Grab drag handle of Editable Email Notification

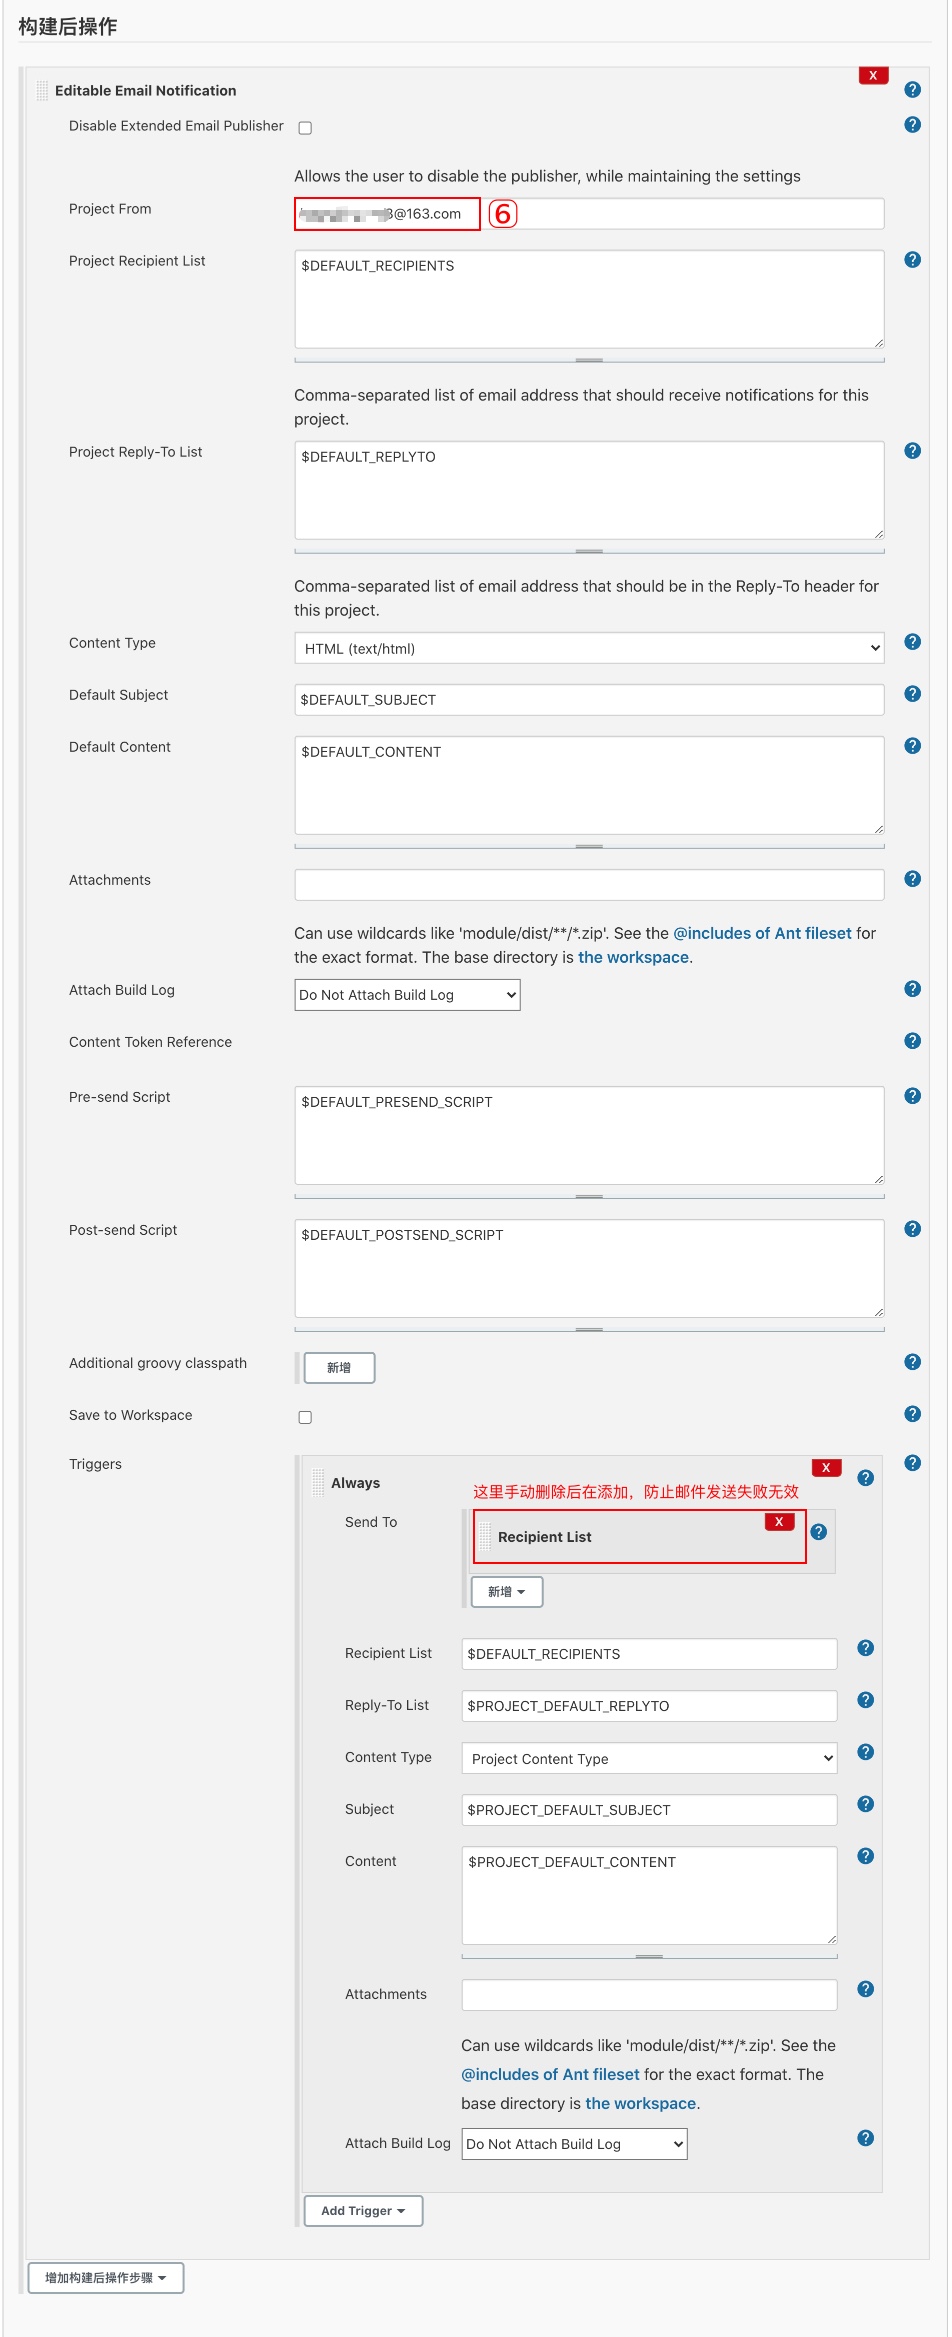(42, 90)
